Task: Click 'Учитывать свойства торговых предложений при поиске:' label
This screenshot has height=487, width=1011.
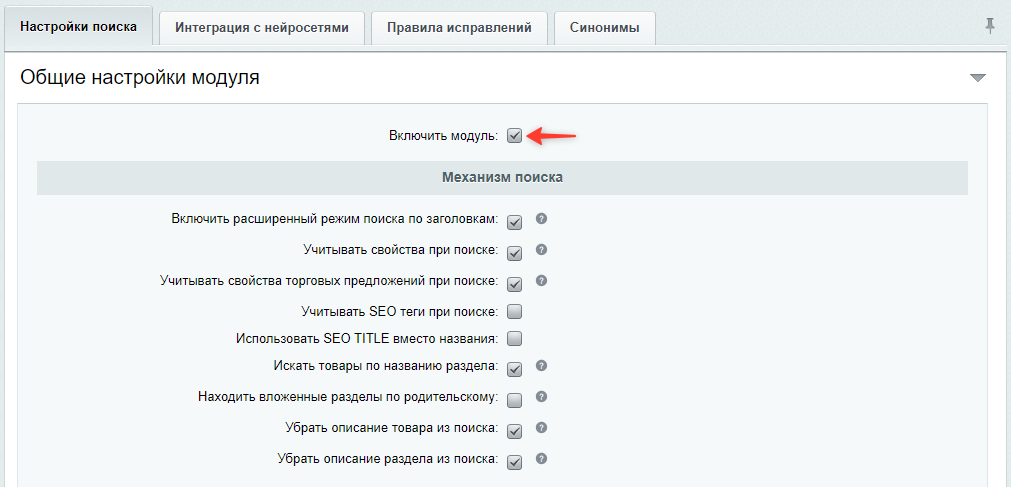Action: click(329, 281)
